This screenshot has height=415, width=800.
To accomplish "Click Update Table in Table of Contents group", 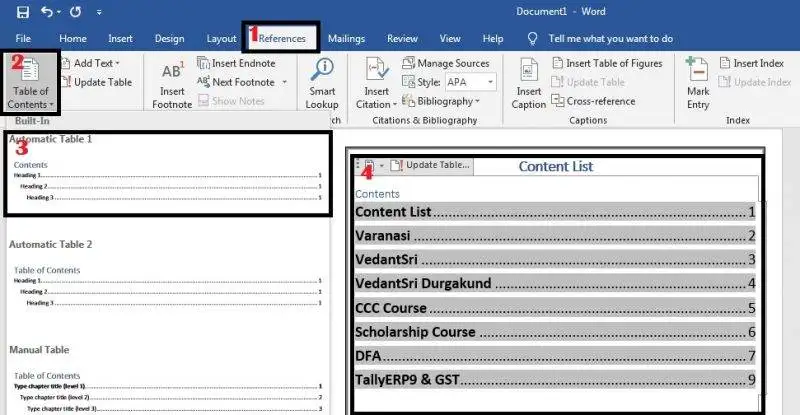I will [x=96, y=82].
